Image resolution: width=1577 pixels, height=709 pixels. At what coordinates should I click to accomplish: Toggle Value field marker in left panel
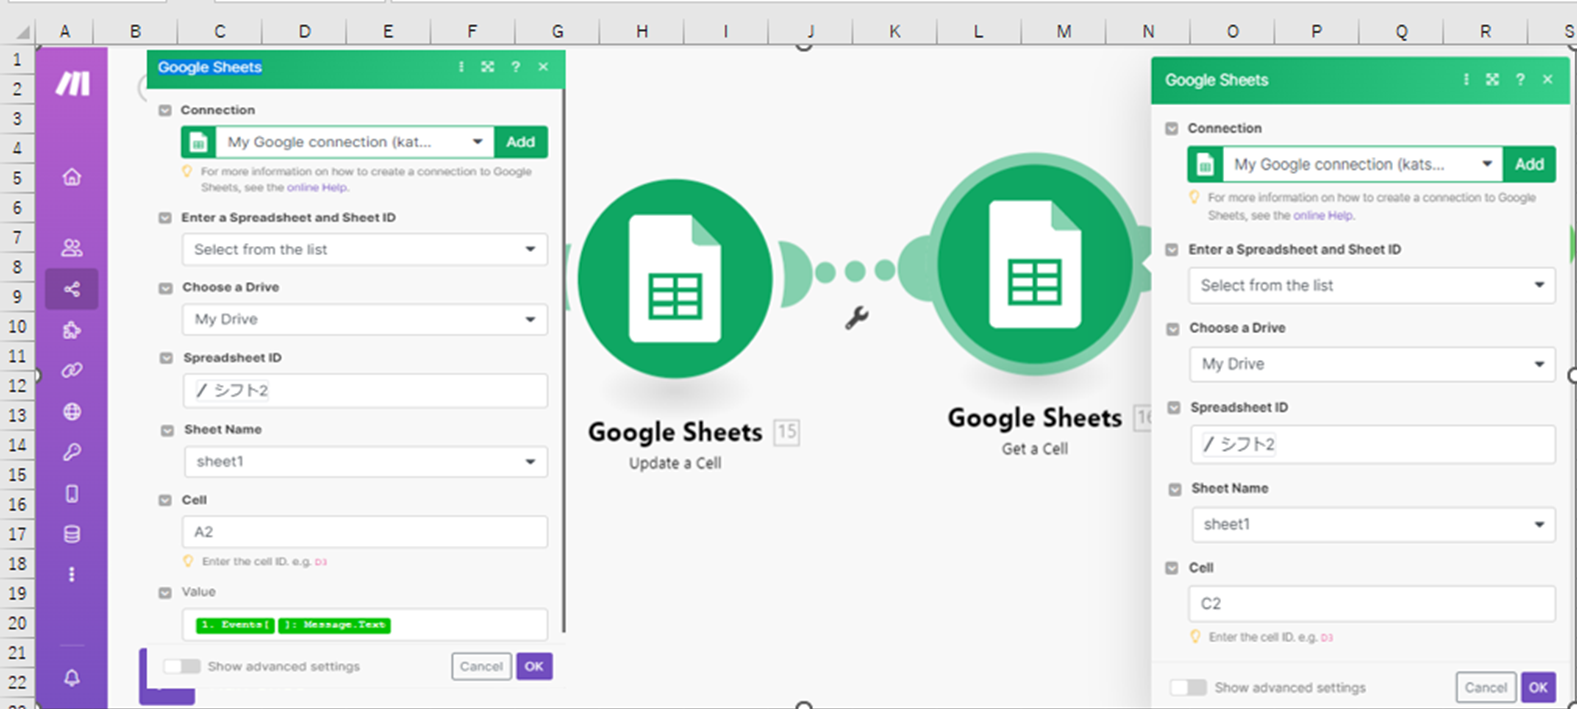165,592
